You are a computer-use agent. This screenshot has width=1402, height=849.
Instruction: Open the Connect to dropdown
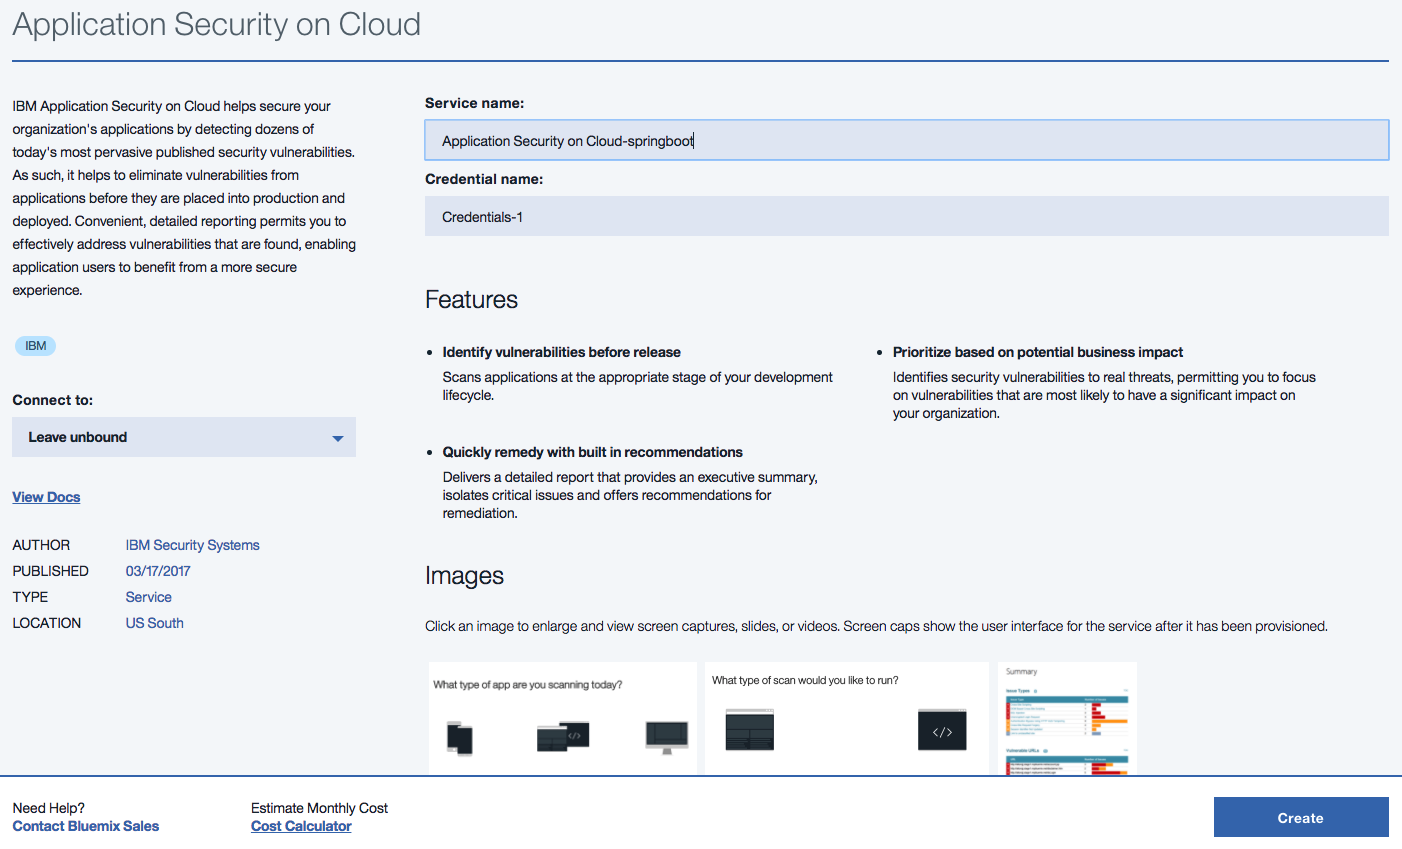(x=184, y=437)
